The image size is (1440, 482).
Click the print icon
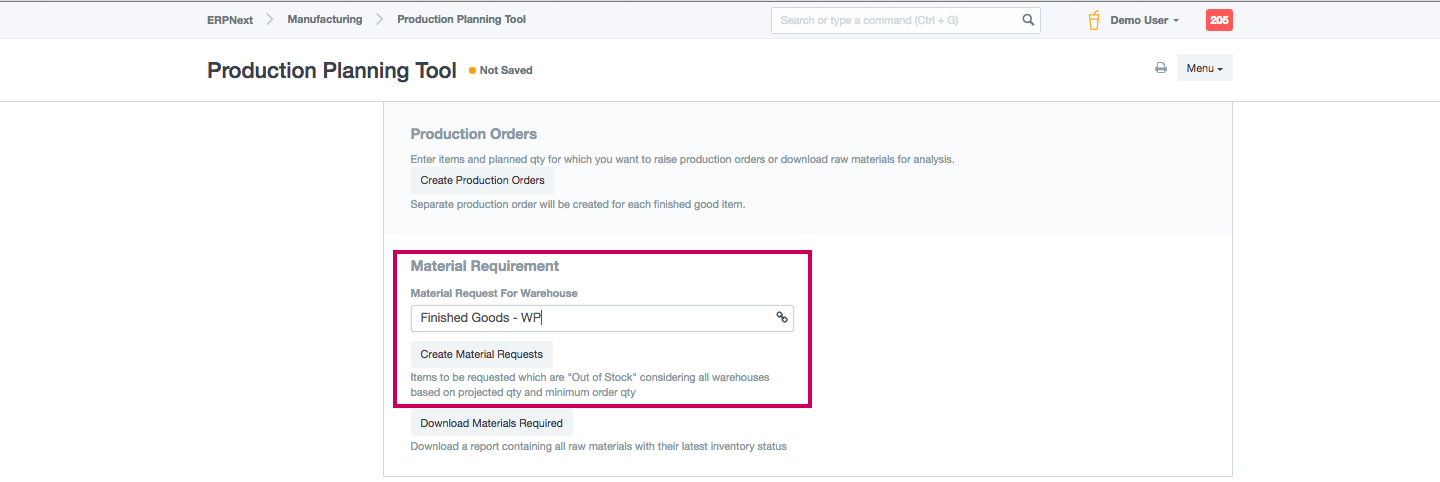[x=1161, y=68]
